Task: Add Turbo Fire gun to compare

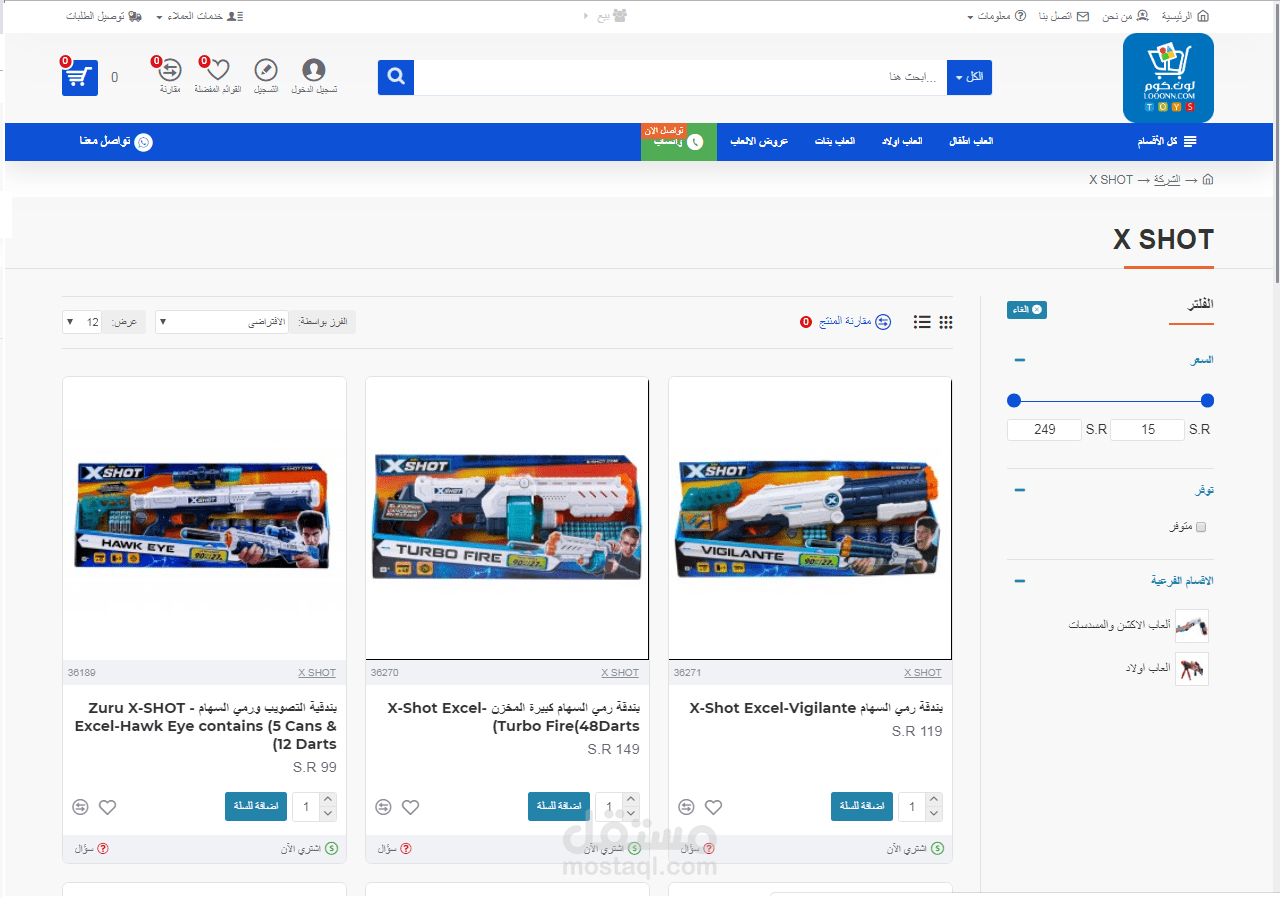Action: (x=383, y=807)
